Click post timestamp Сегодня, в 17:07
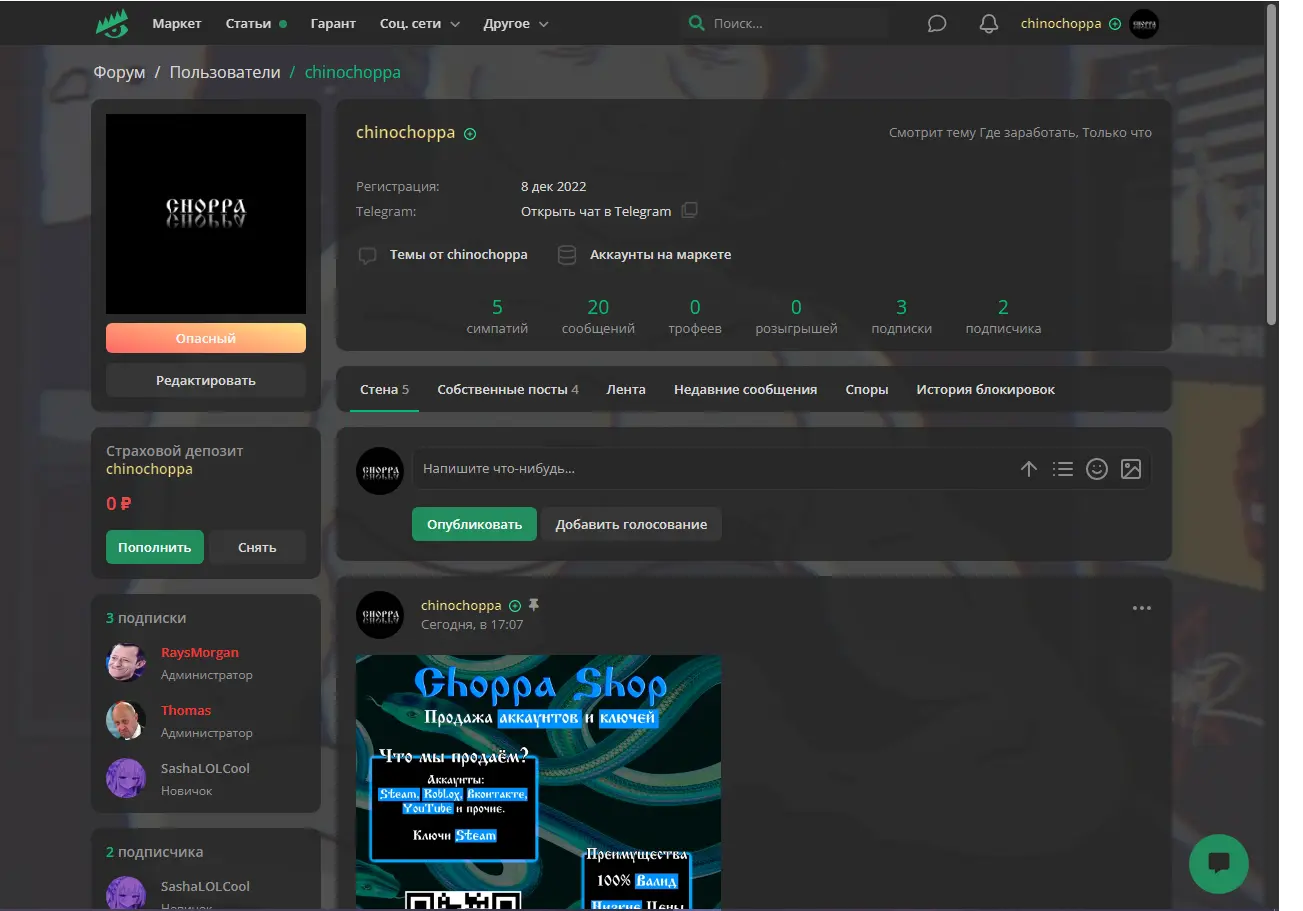1303x911 pixels. 472,624
